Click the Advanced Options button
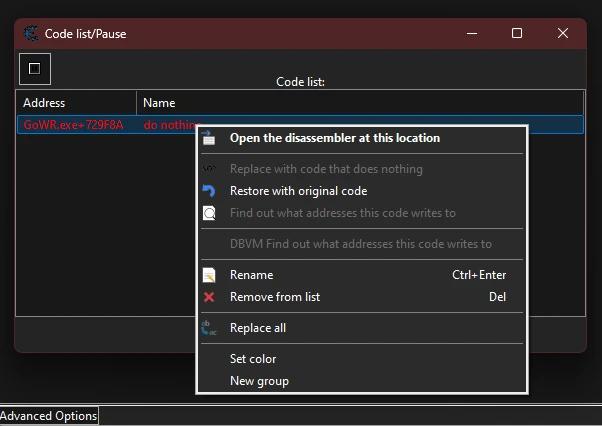 (x=49, y=416)
